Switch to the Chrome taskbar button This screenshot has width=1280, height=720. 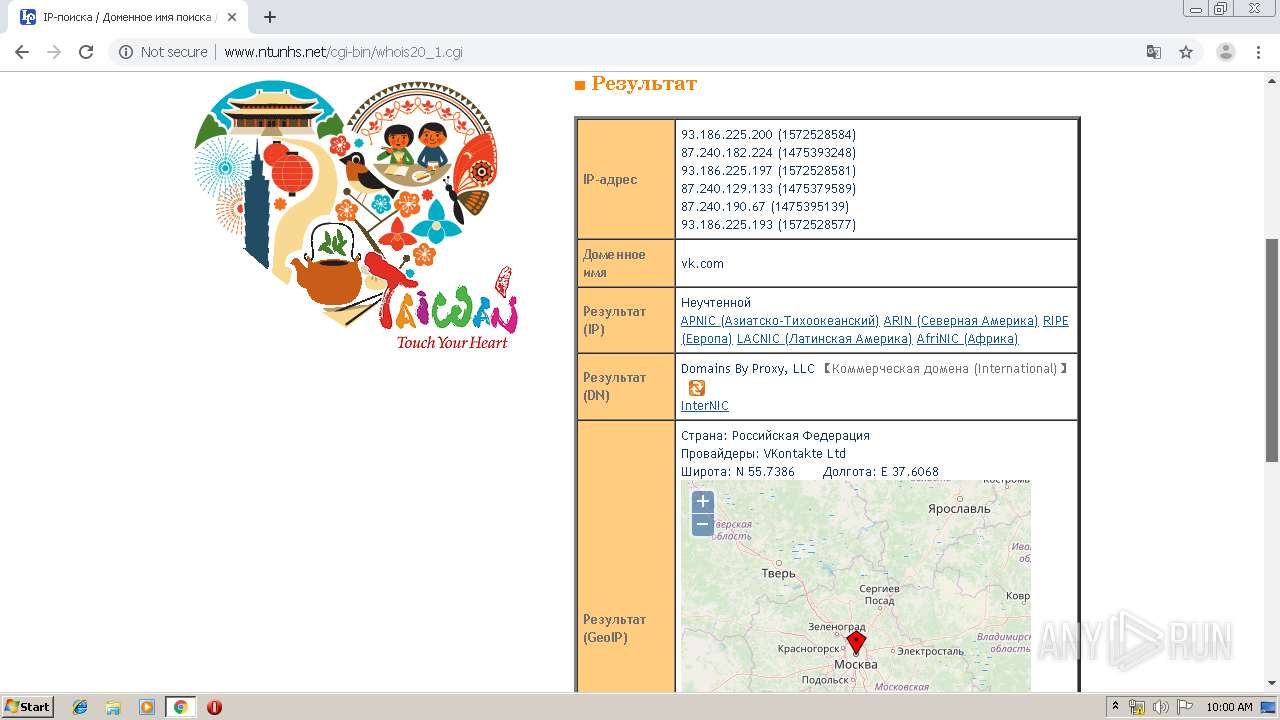181,707
